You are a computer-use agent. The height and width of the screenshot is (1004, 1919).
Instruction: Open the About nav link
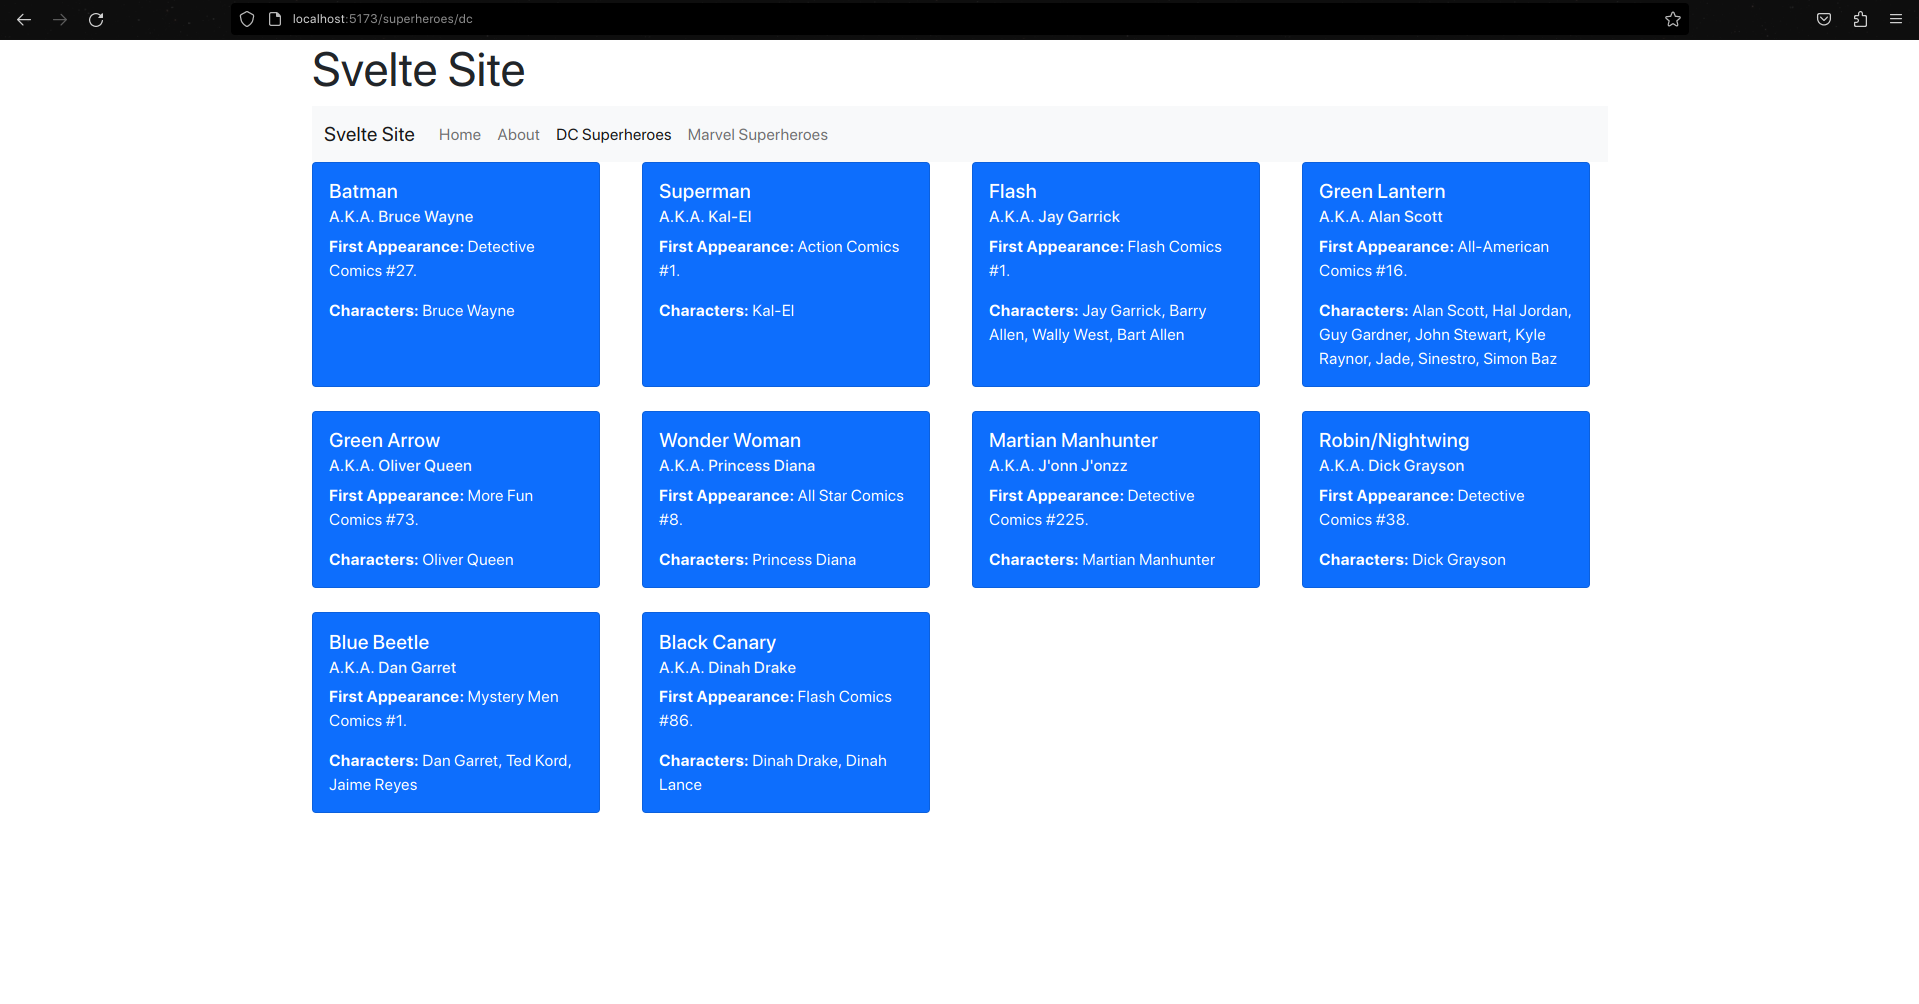click(518, 135)
